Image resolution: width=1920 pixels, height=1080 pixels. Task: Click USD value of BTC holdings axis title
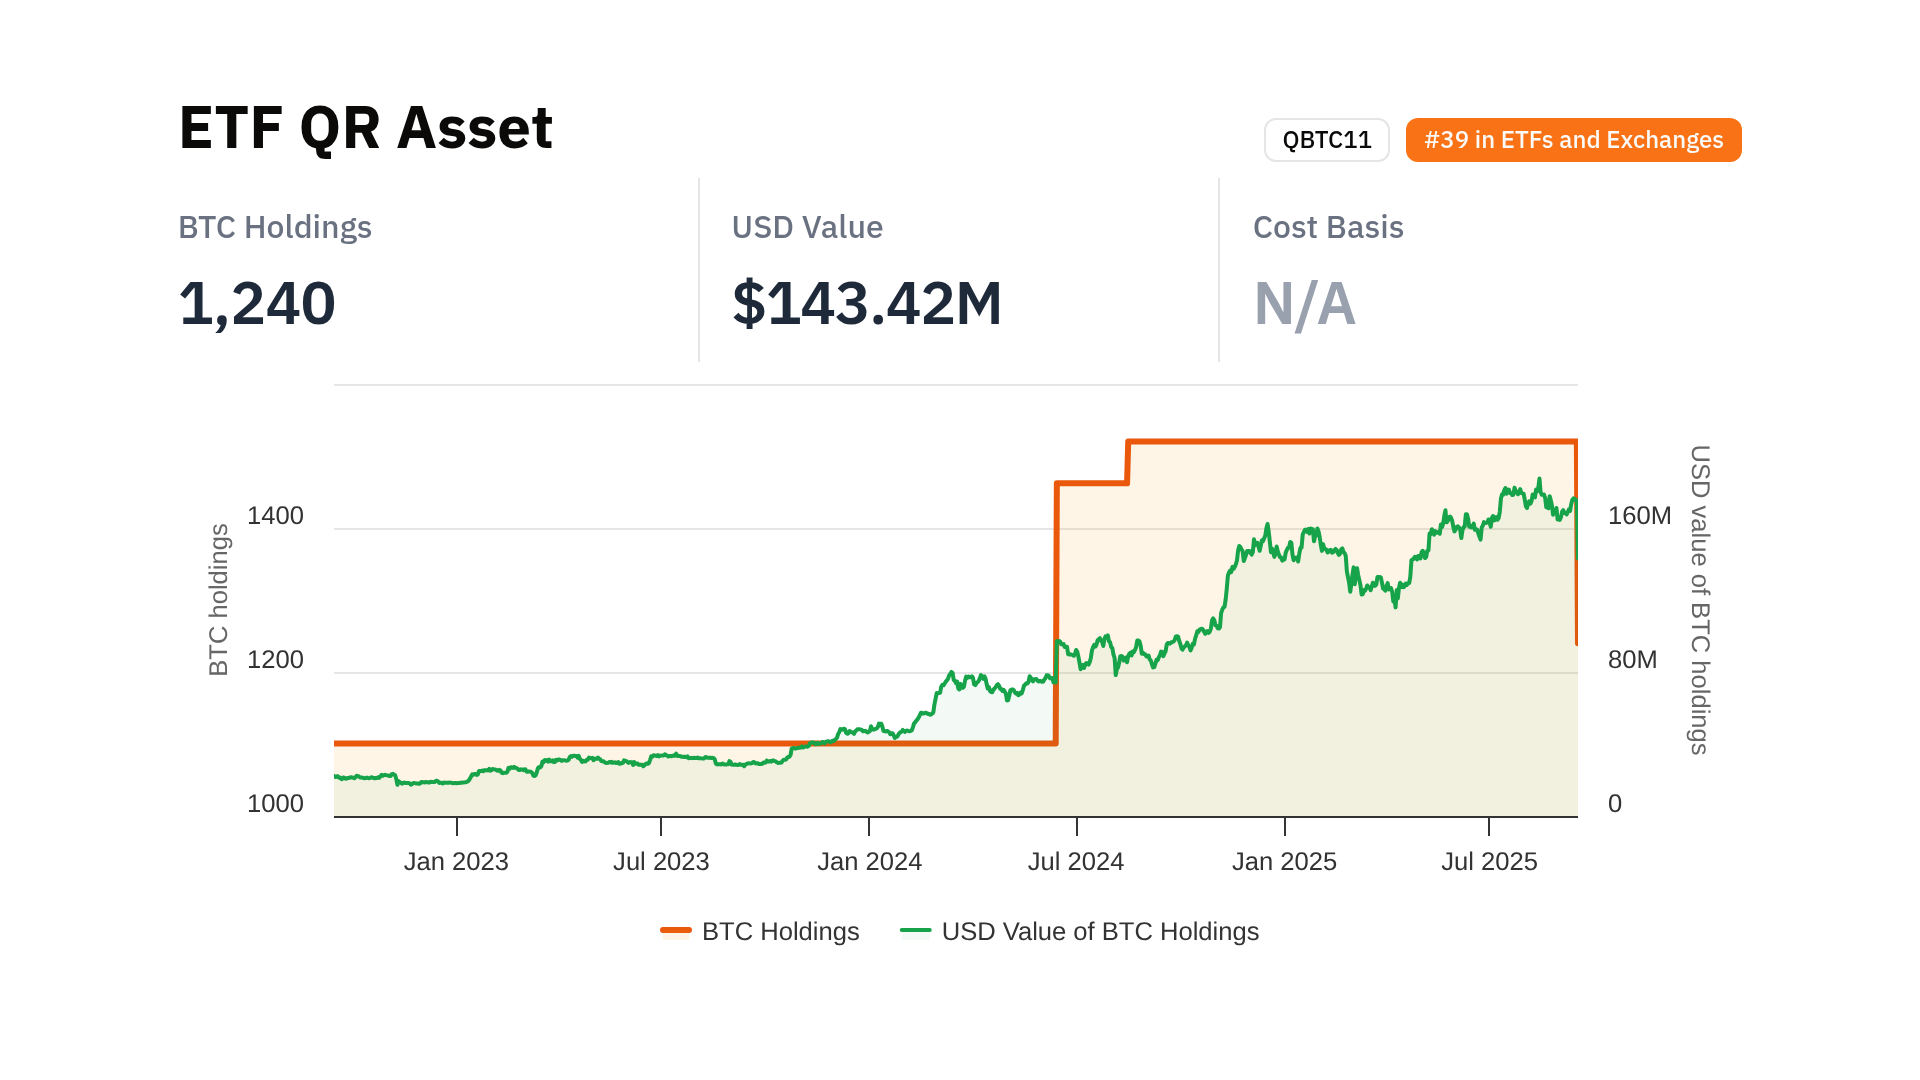[x=1699, y=600]
